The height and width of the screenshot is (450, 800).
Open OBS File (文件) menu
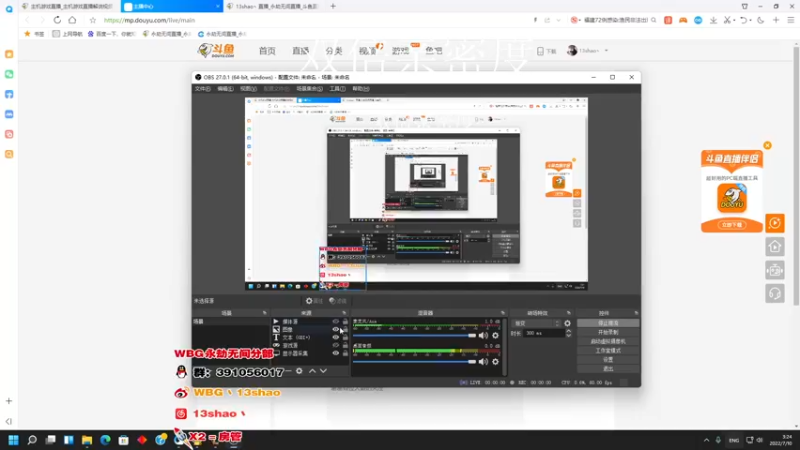[x=203, y=89]
